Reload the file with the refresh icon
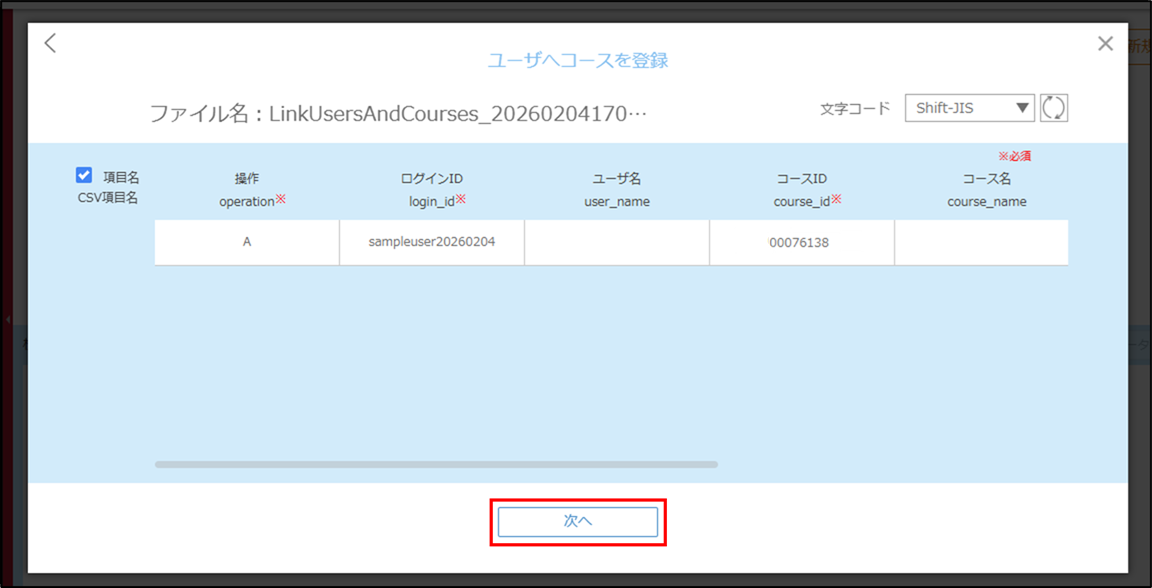Viewport: 1152px width, 588px height. point(1054,107)
